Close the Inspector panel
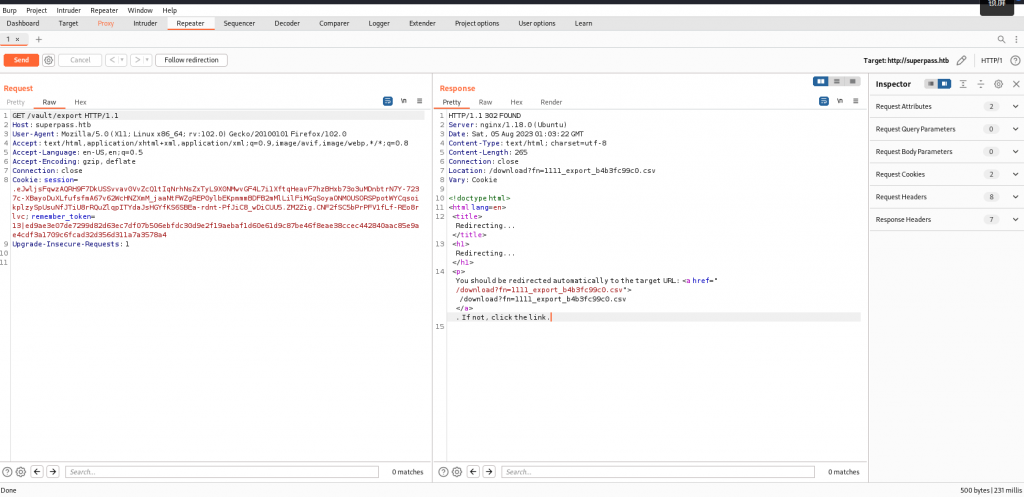This screenshot has height=497, width=1024. [x=1015, y=84]
